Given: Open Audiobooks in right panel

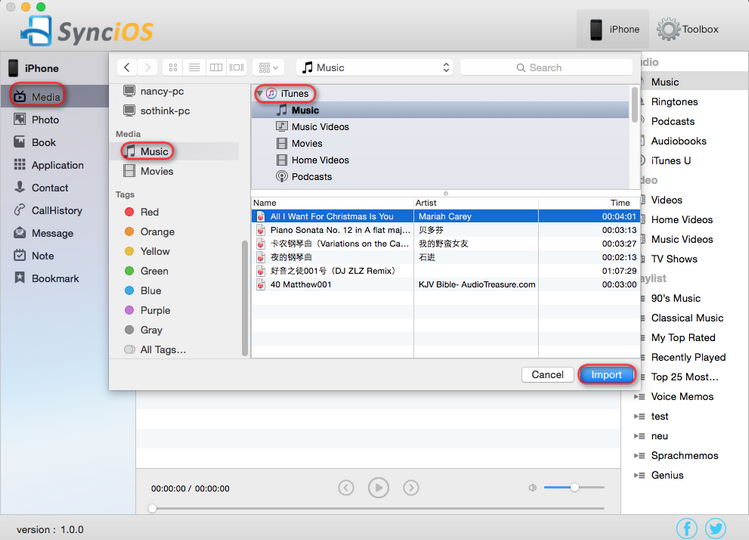Looking at the screenshot, I should click(x=678, y=141).
